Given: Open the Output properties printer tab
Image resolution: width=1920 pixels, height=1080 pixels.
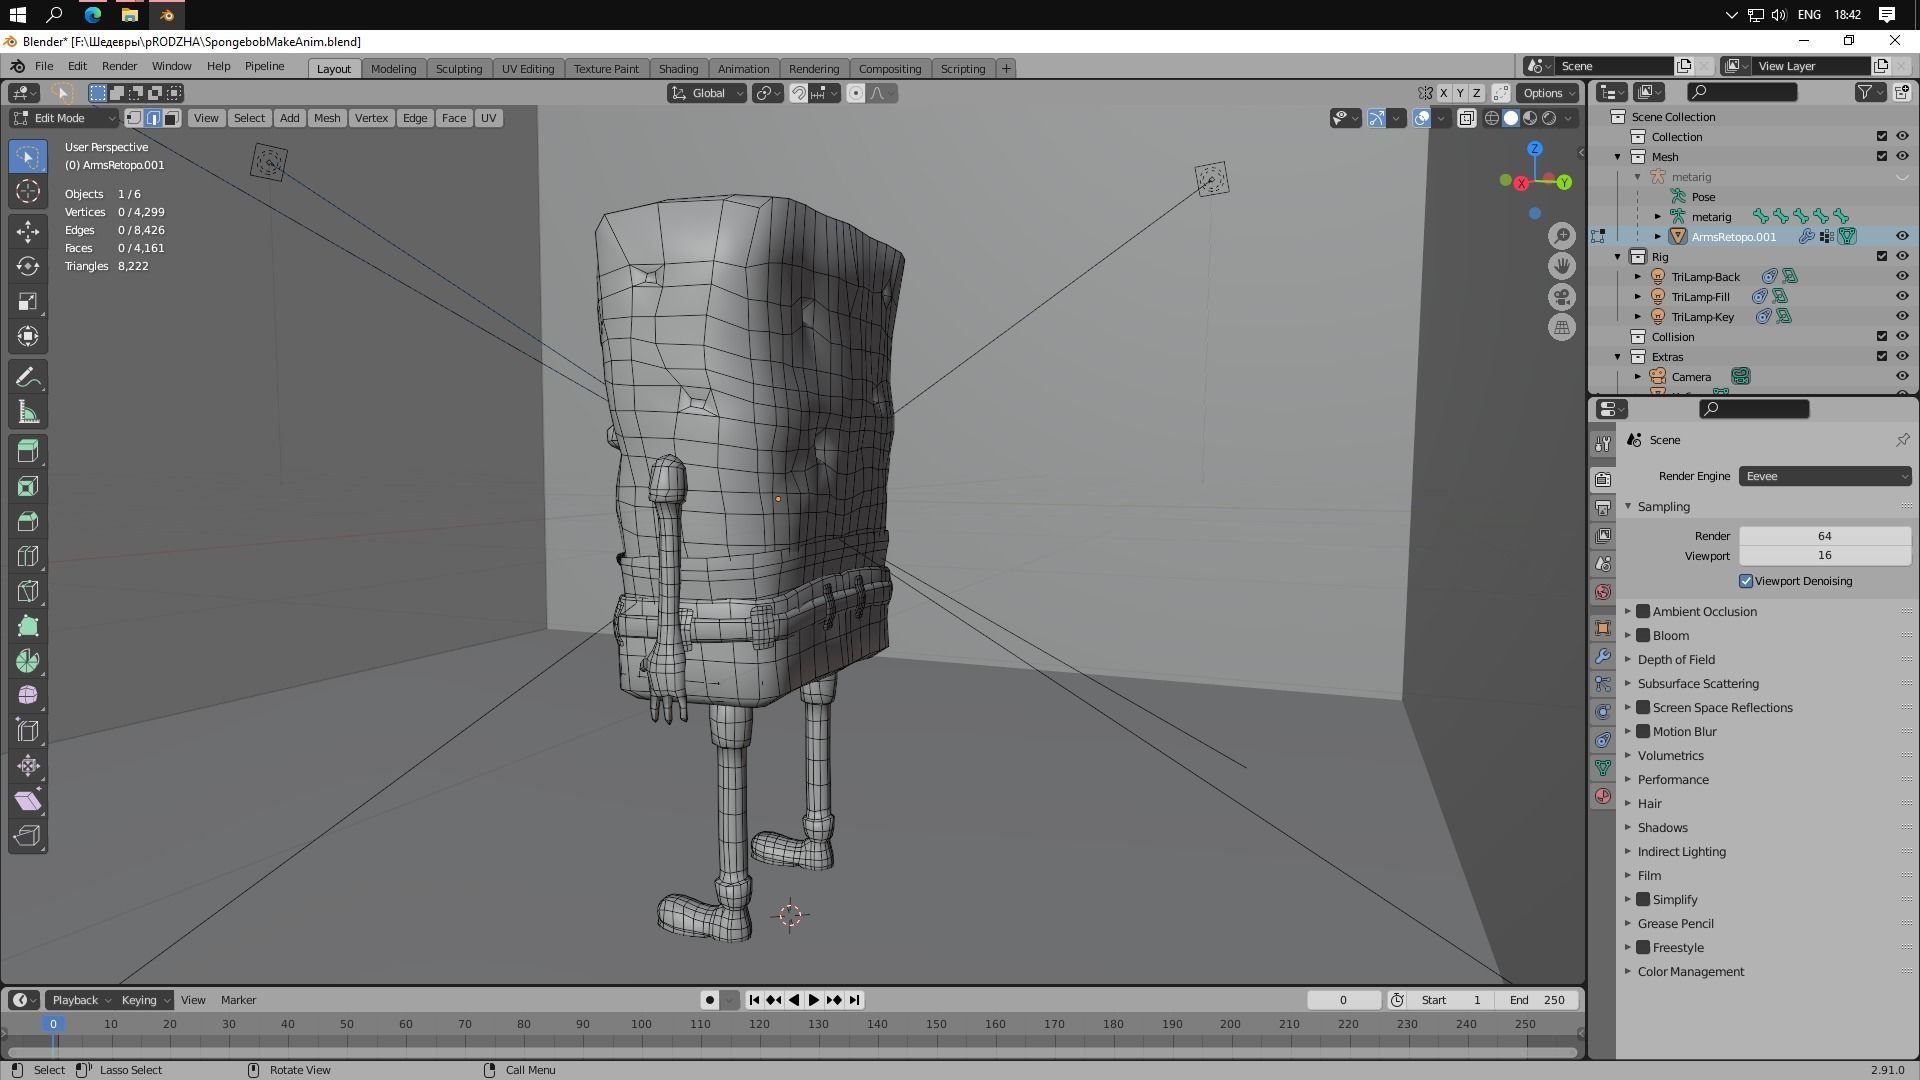Looking at the screenshot, I should (x=1603, y=507).
